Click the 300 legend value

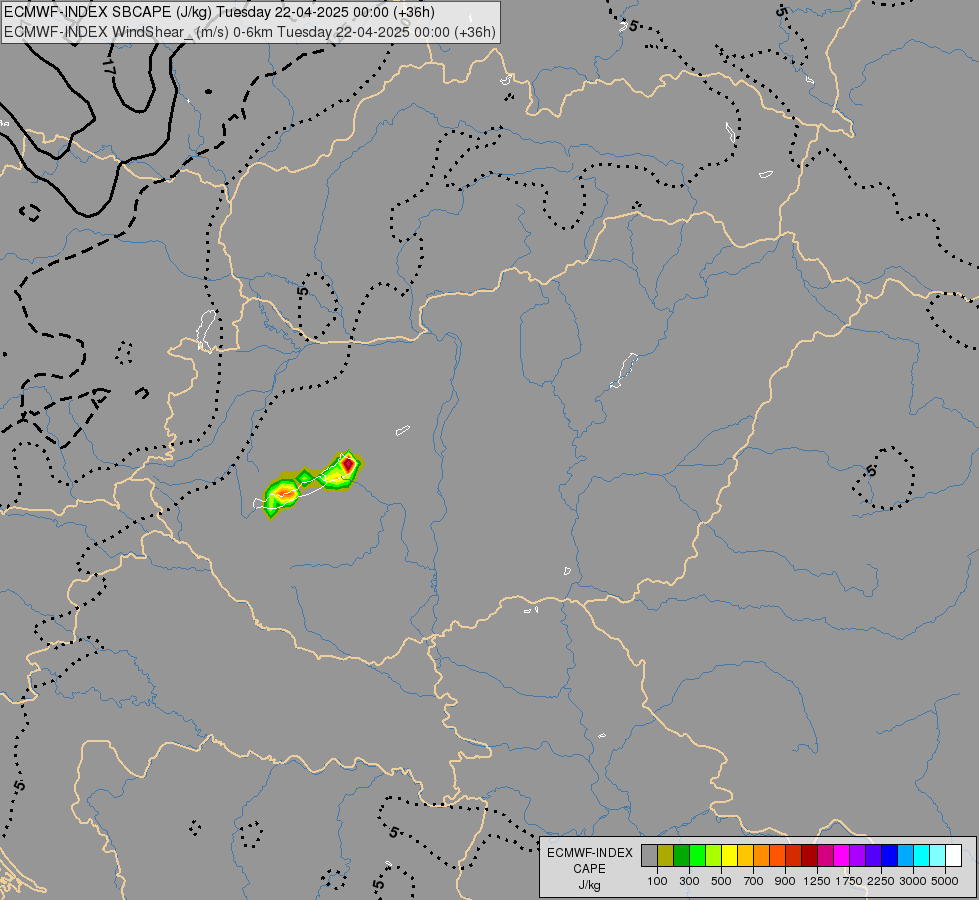(x=689, y=881)
